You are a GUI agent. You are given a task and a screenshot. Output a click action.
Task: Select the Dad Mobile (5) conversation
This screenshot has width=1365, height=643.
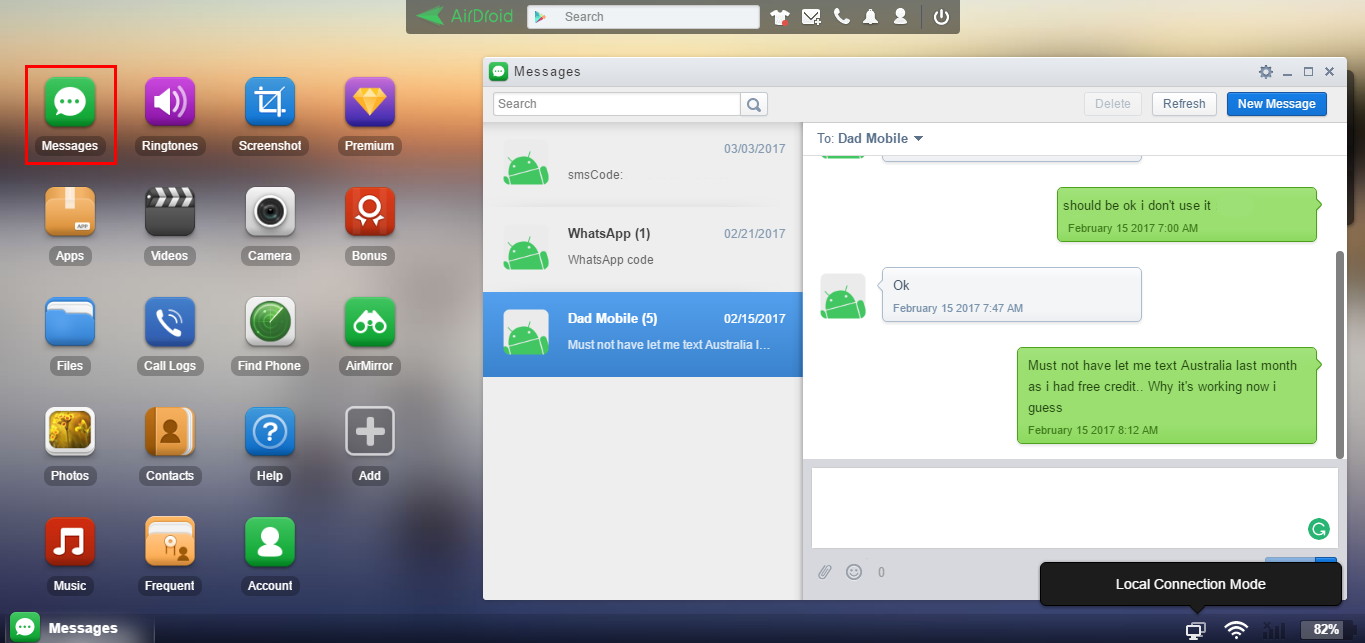643,334
